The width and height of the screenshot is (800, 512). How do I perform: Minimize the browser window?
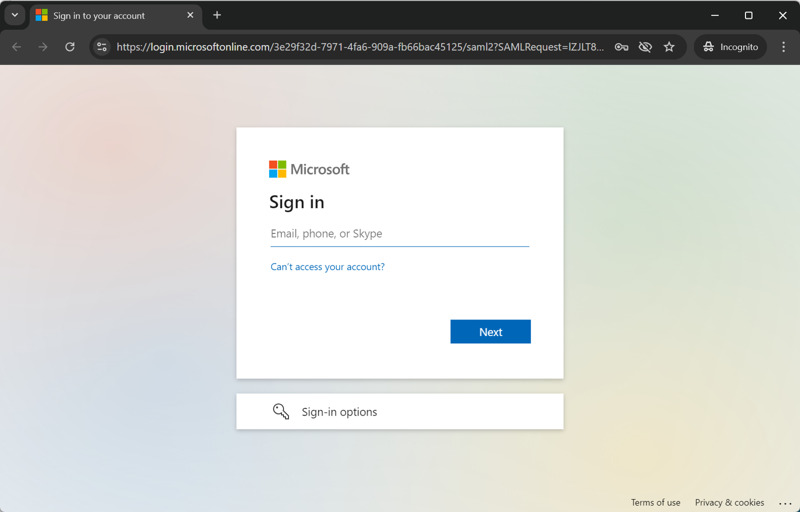click(715, 15)
